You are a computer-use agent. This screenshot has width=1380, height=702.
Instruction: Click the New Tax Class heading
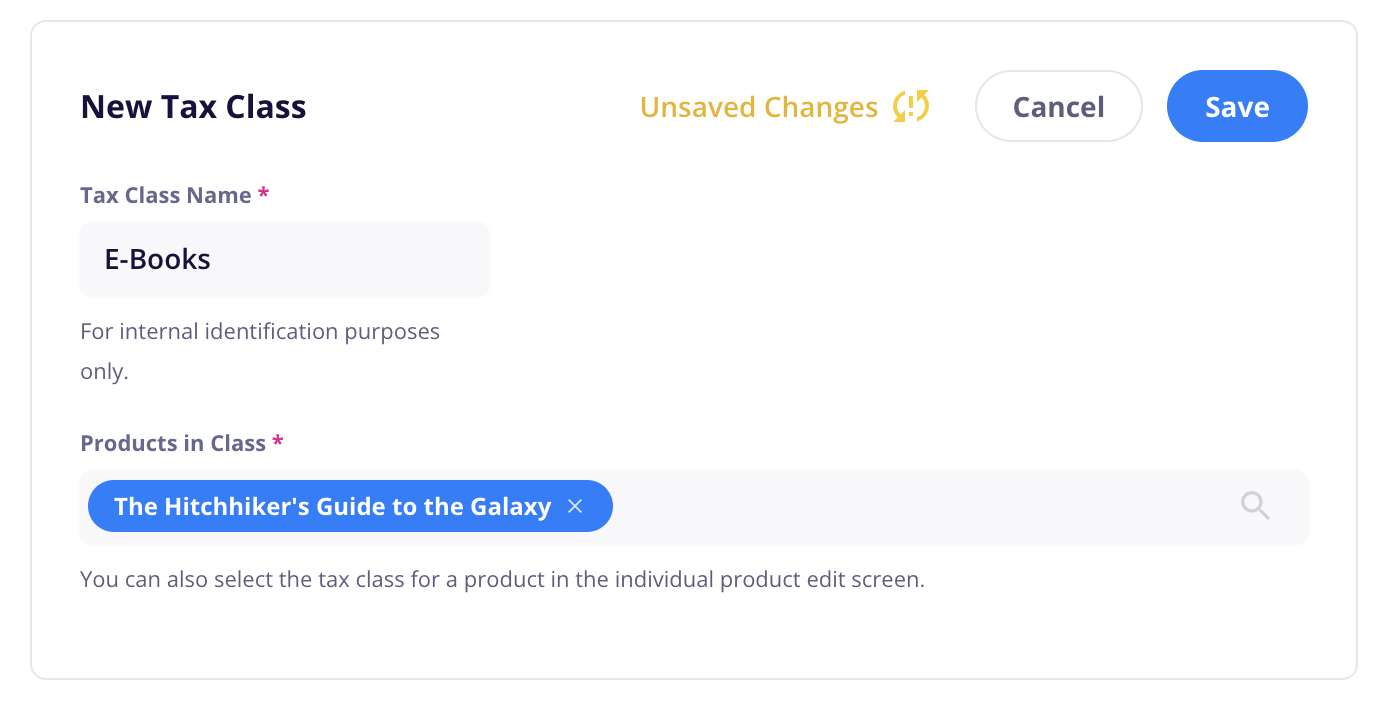coord(193,107)
